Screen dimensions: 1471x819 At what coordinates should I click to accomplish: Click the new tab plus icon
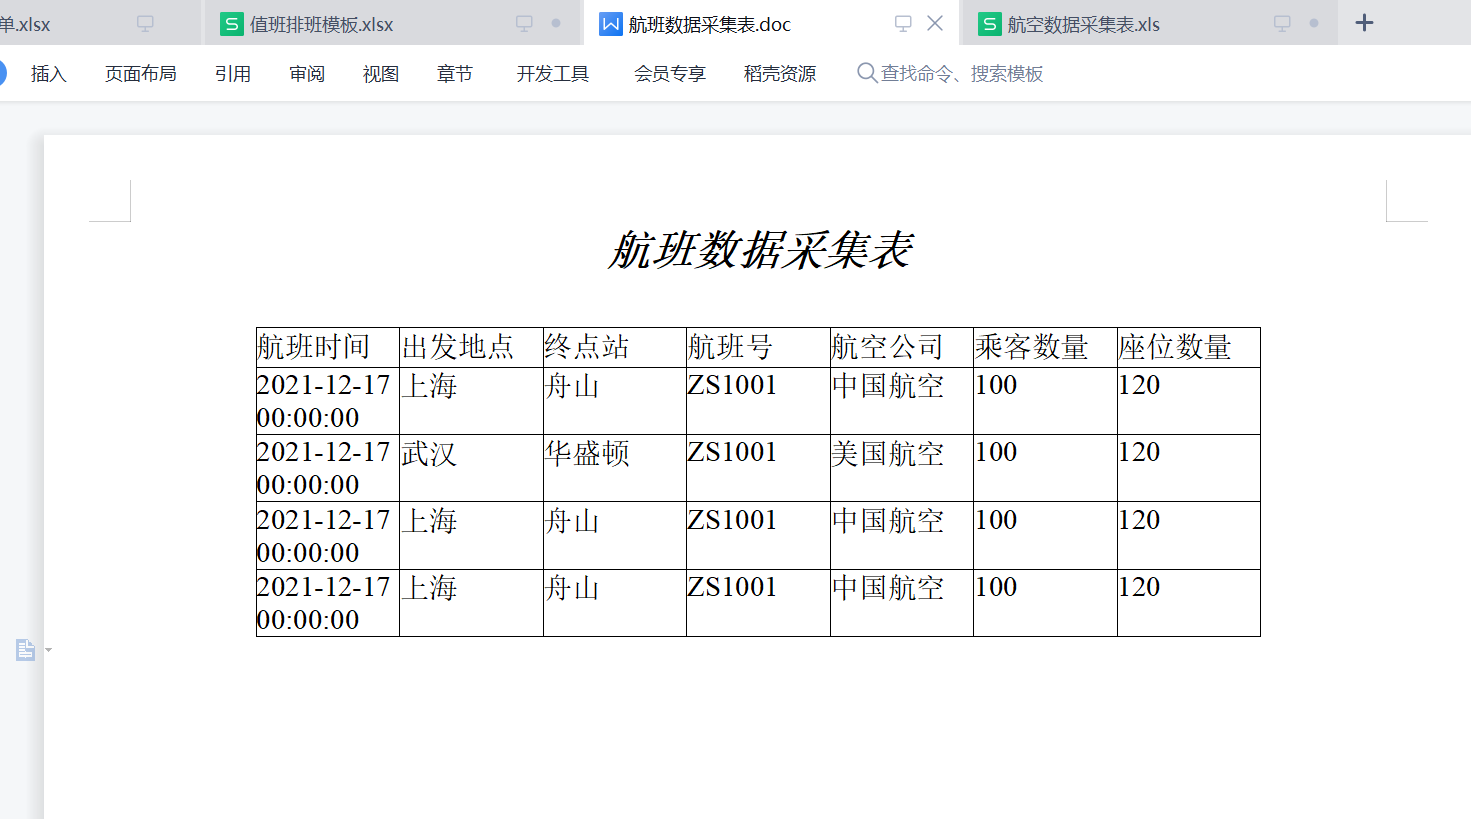pos(1364,23)
